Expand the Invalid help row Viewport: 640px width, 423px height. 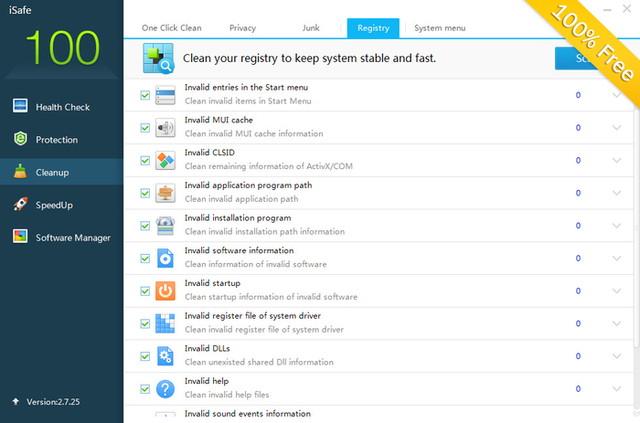coord(616,389)
